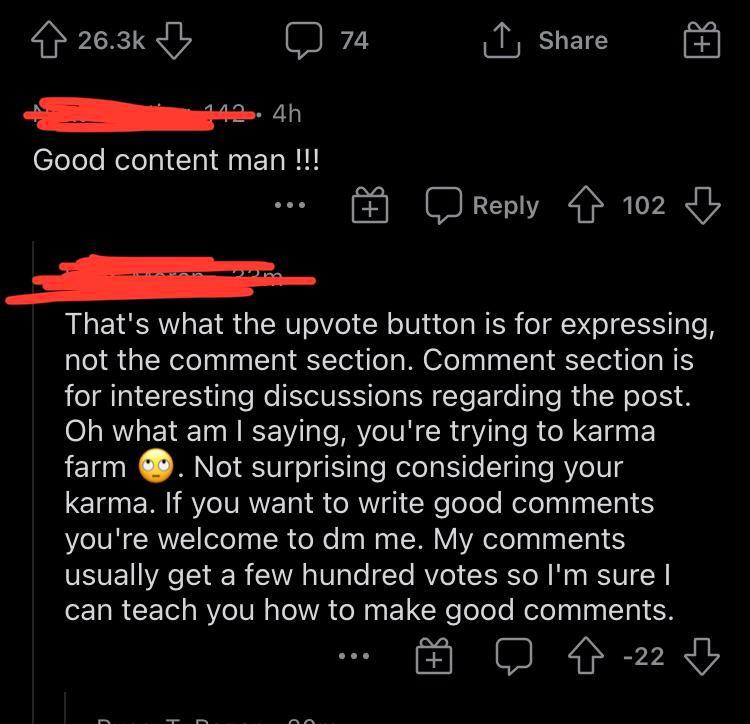Downvote the comment scored -22

click(x=702, y=657)
